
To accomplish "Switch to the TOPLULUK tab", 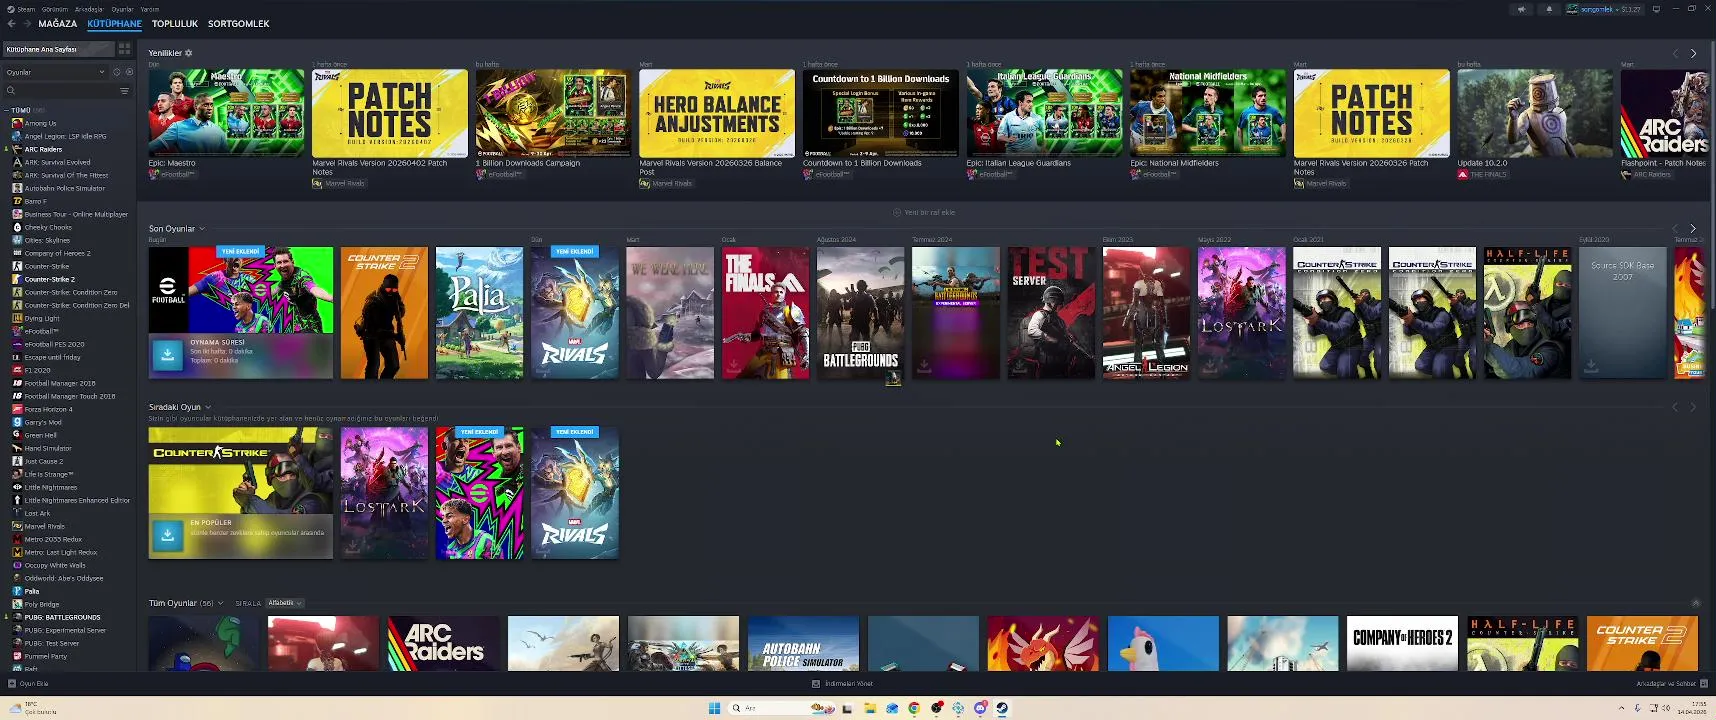I will 175,24.
